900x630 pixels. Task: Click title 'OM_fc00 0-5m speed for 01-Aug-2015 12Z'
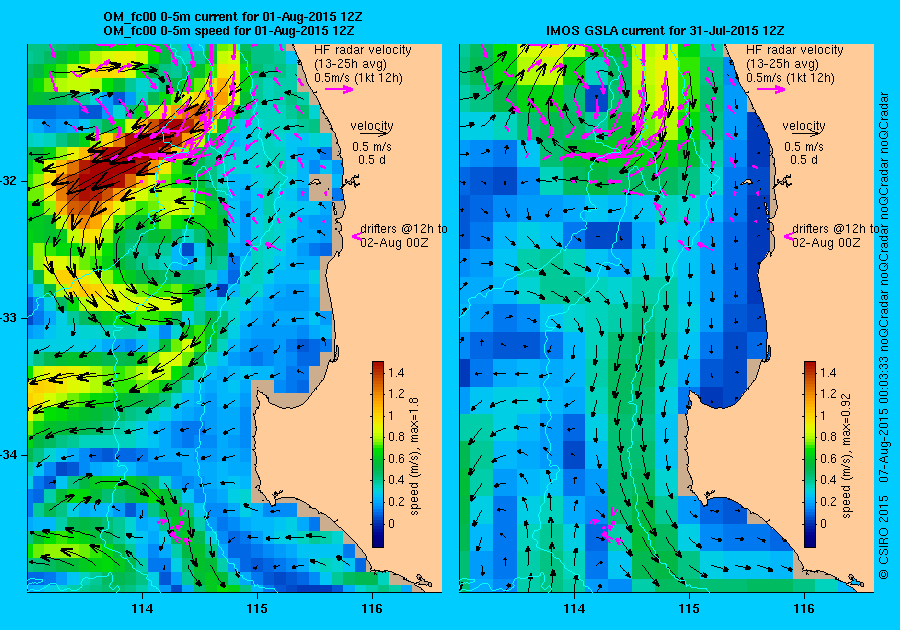click(x=228, y=30)
